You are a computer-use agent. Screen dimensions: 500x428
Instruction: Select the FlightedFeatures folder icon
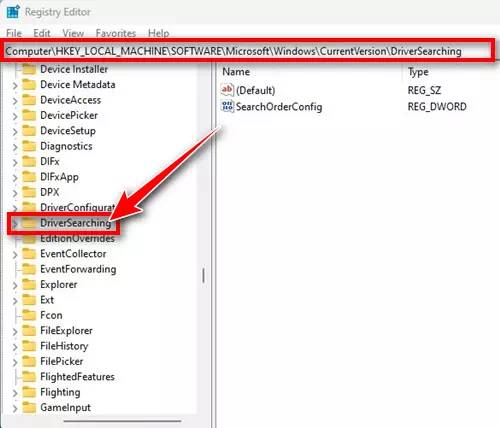click(29, 377)
